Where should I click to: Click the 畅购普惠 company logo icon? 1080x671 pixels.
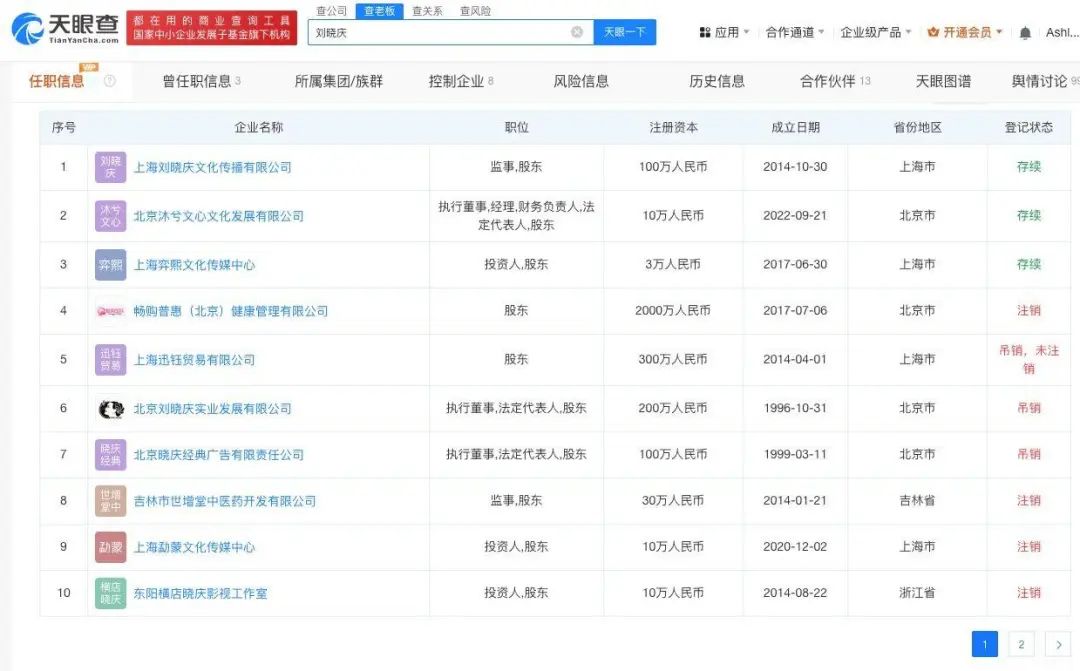[x=110, y=311]
